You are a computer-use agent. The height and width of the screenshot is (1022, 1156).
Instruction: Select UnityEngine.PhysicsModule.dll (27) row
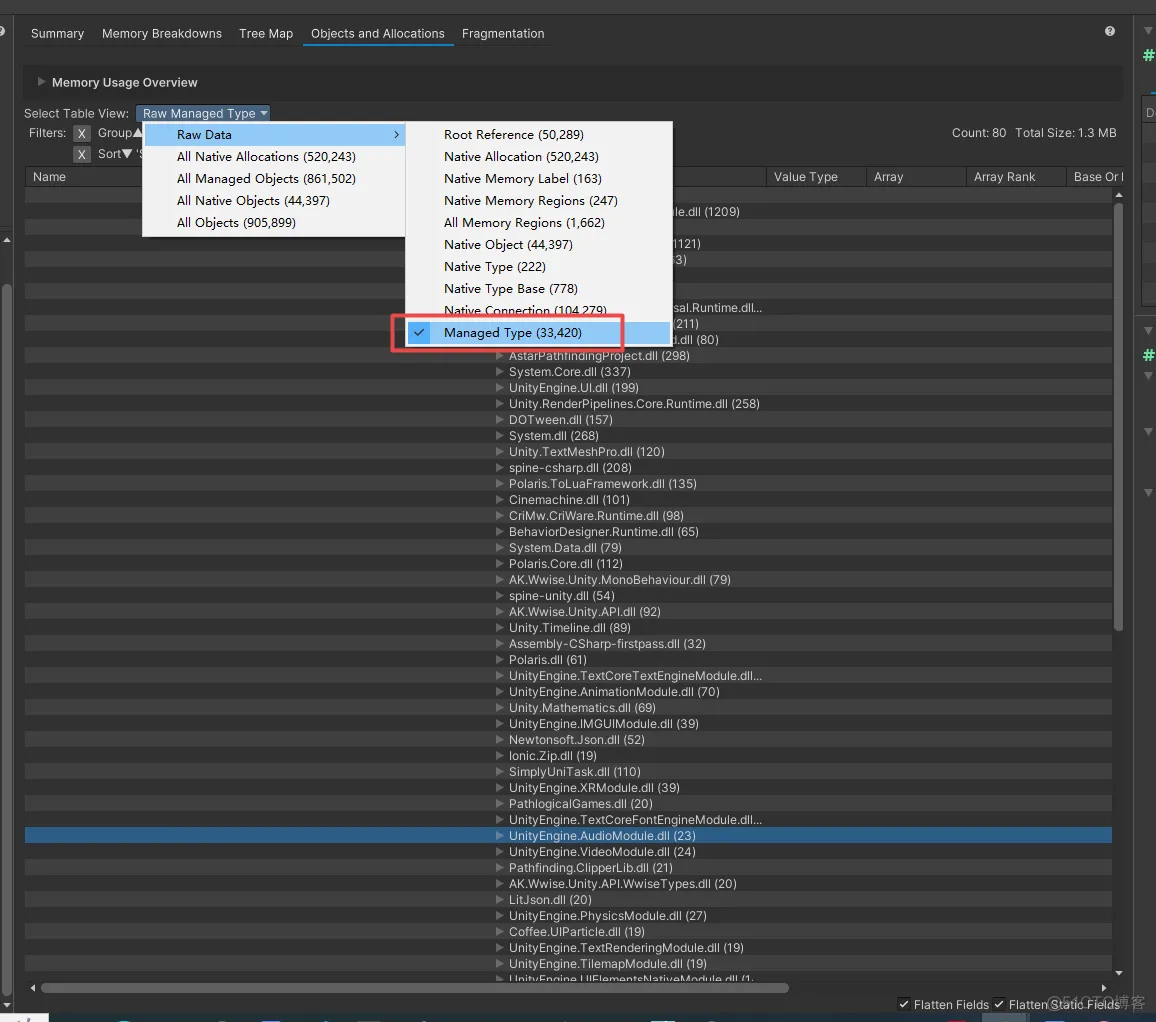point(568,916)
